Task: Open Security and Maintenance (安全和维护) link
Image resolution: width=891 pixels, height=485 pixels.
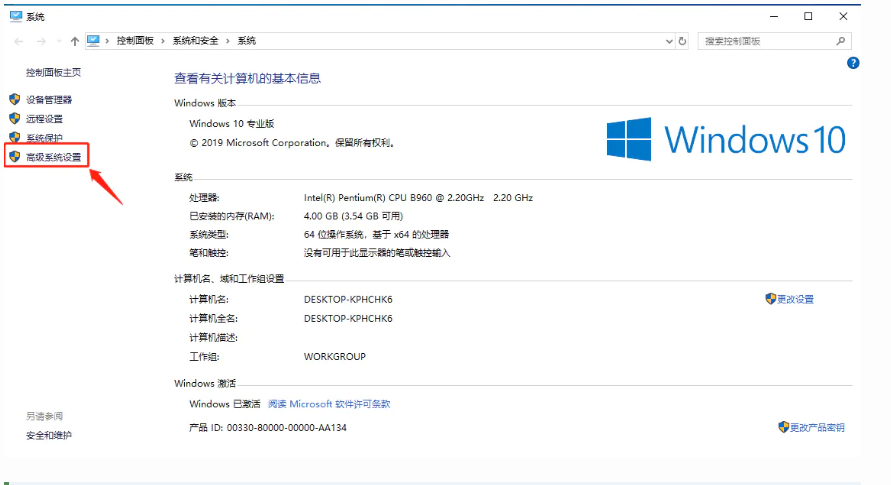Action: pos(49,436)
